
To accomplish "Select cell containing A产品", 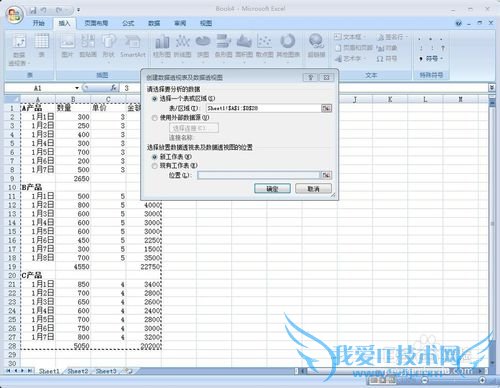I will pyautogui.click(x=38, y=108).
